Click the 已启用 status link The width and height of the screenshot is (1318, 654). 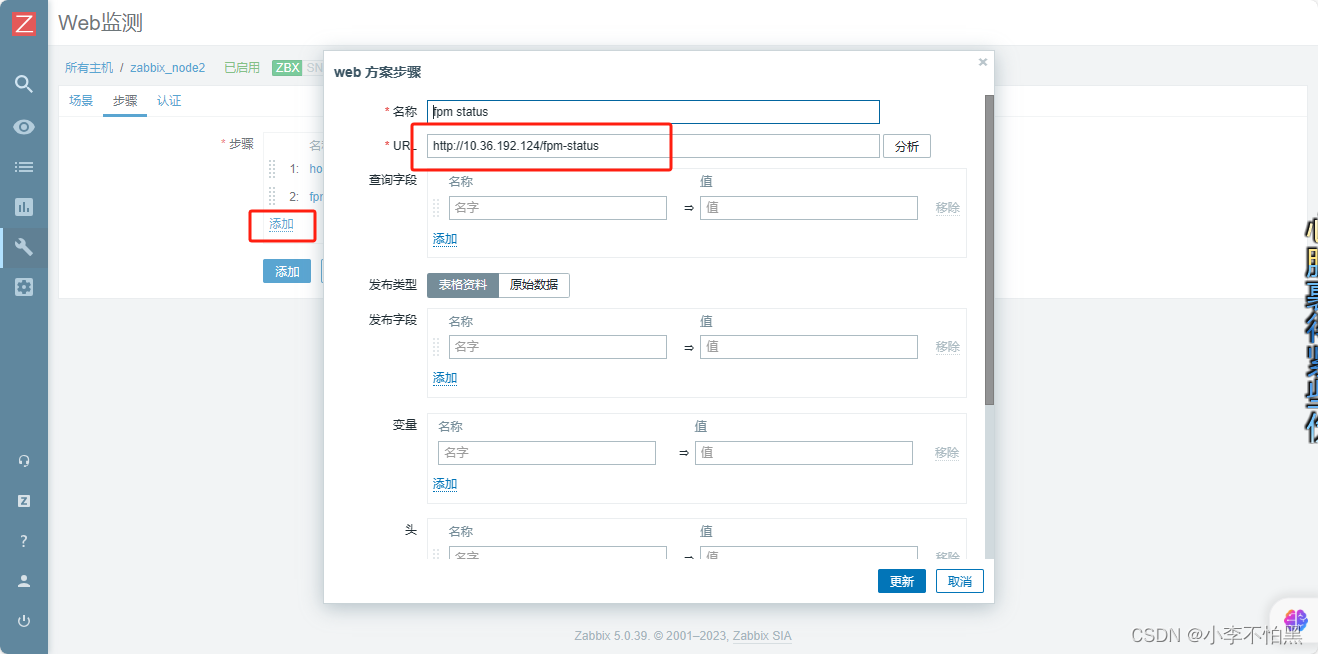tap(242, 68)
